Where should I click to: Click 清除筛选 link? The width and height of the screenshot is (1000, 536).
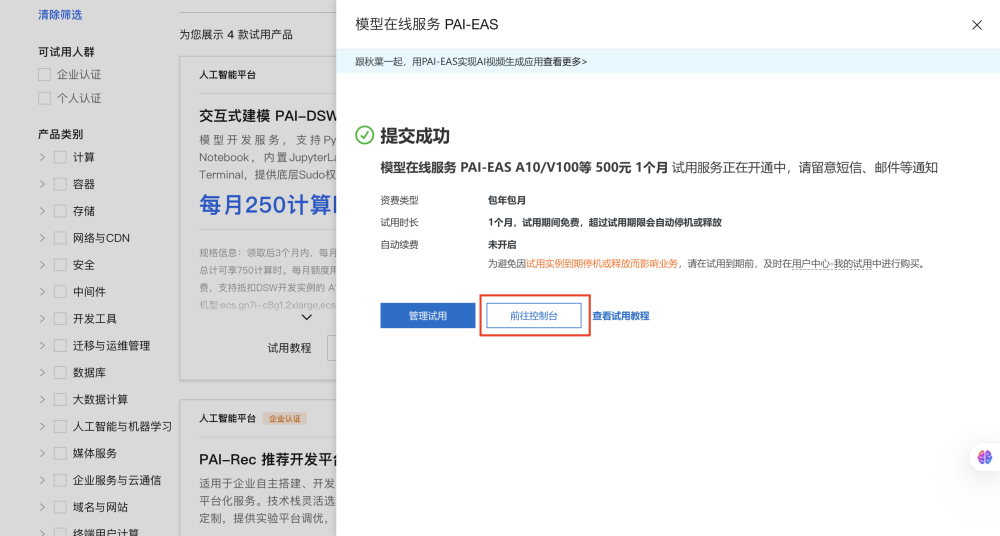(60, 15)
